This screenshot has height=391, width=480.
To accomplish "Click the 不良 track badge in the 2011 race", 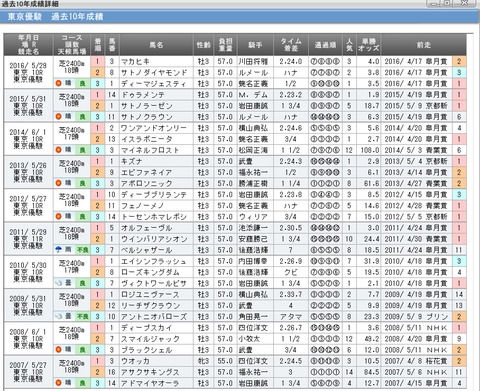I will coord(82,250).
